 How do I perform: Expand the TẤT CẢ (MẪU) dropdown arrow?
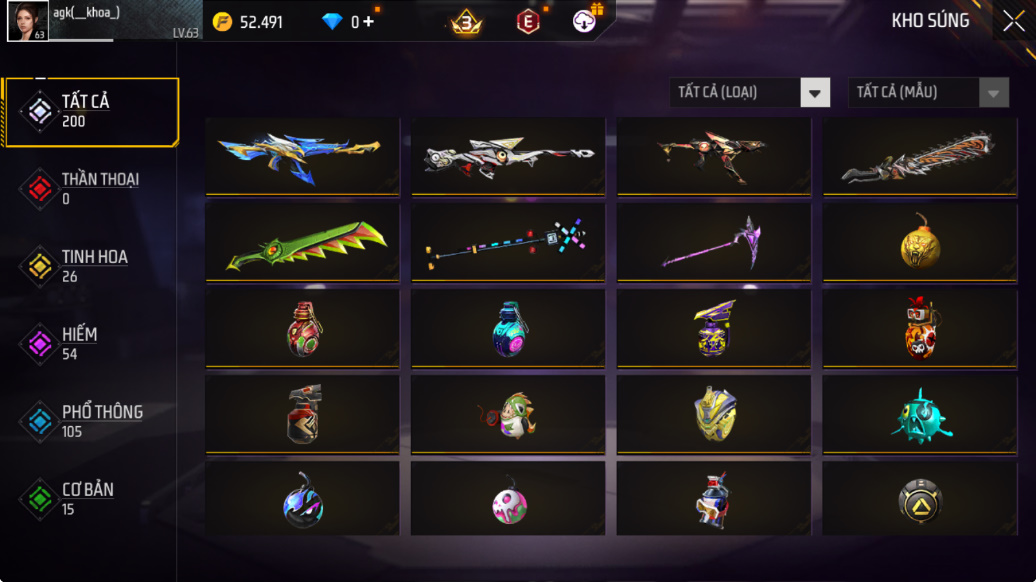click(x=994, y=92)
